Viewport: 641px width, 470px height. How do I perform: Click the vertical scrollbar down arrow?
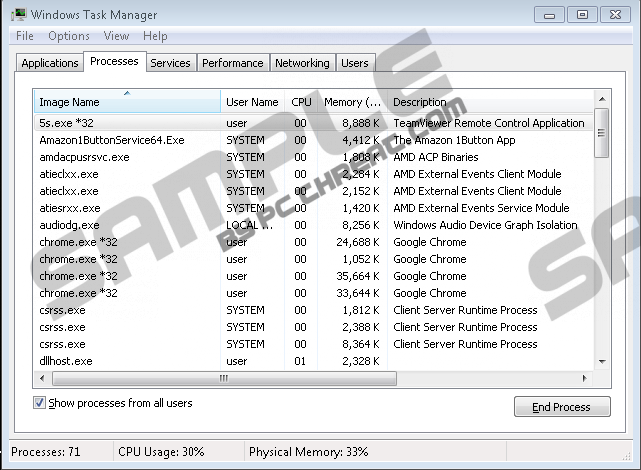(x=601, y=361)
